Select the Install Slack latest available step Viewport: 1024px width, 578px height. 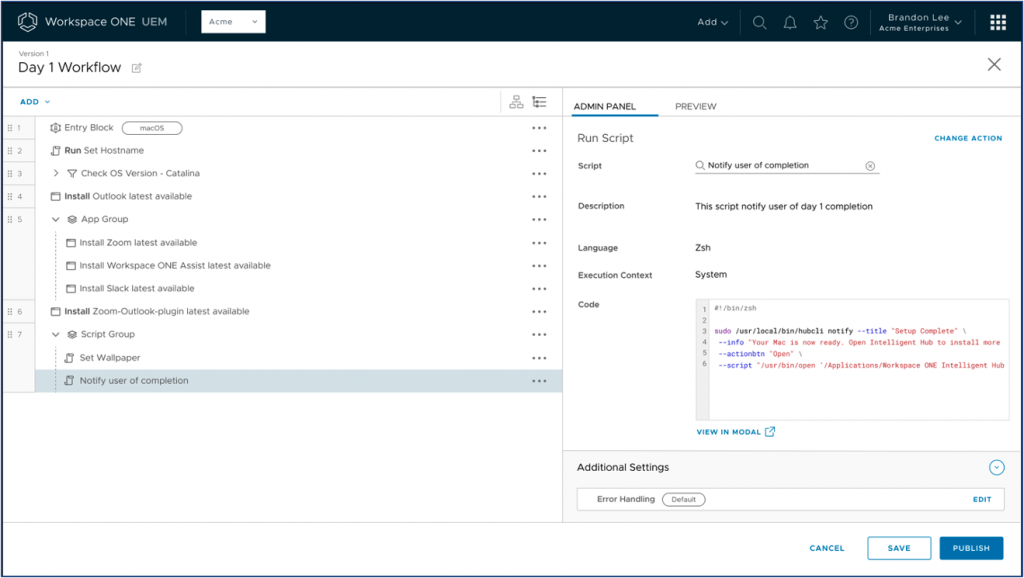[x=137, y=289]
